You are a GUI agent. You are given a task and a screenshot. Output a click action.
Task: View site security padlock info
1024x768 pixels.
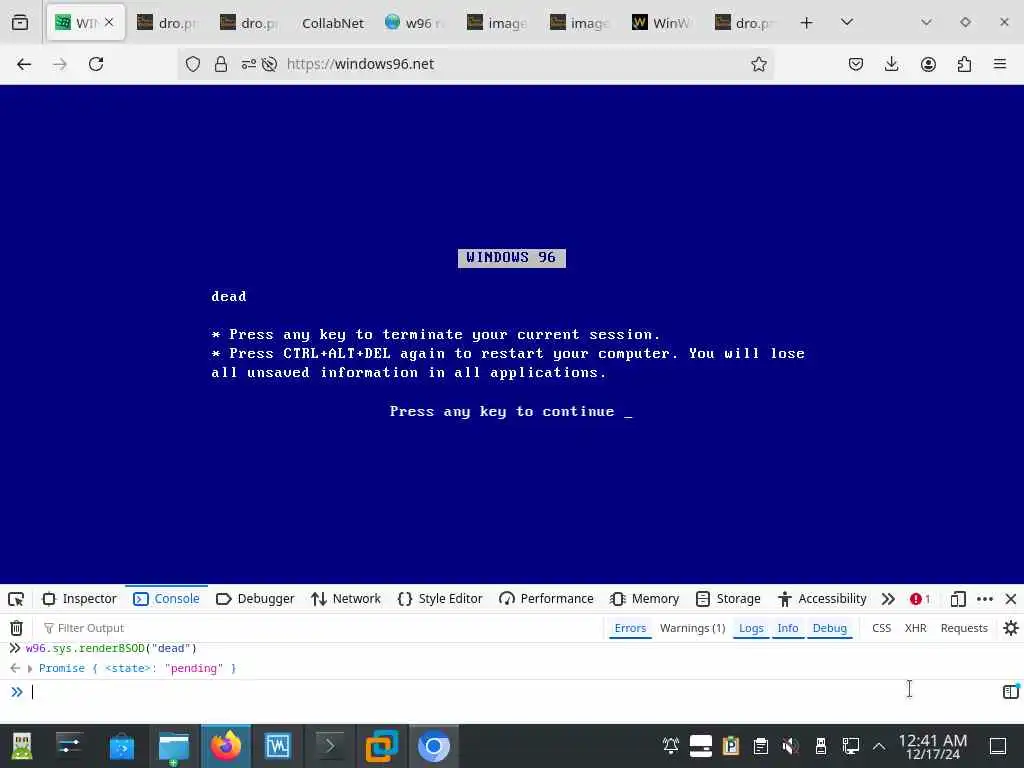pos(221,64)
